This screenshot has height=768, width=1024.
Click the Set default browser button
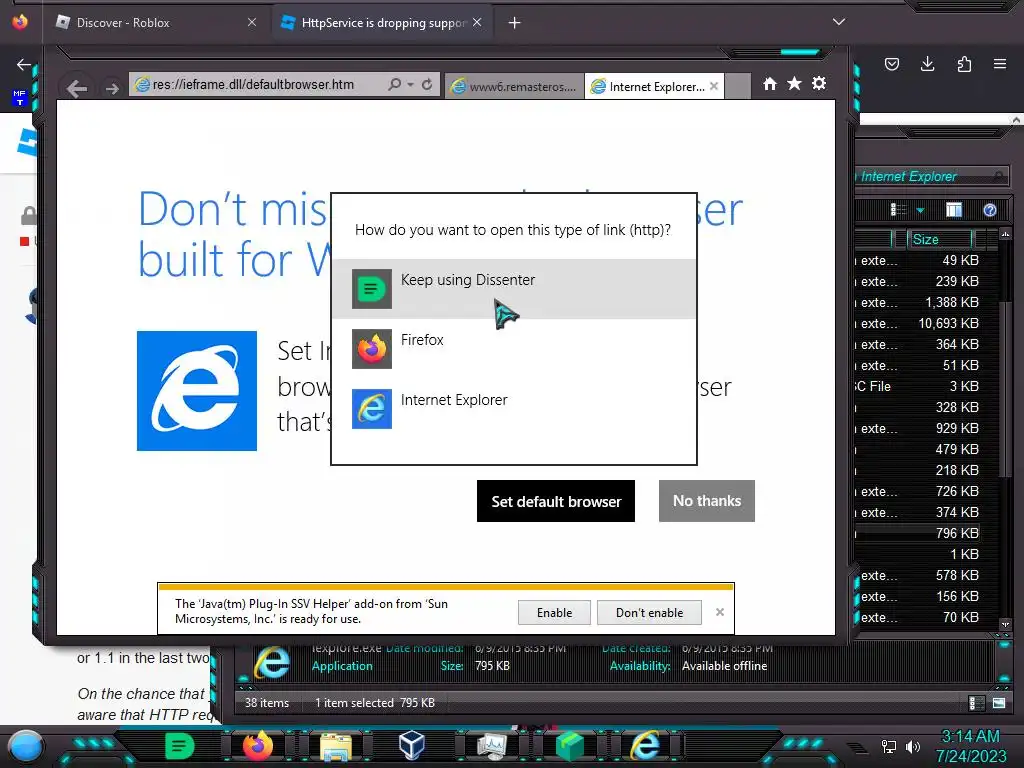[x=556, y=501]
